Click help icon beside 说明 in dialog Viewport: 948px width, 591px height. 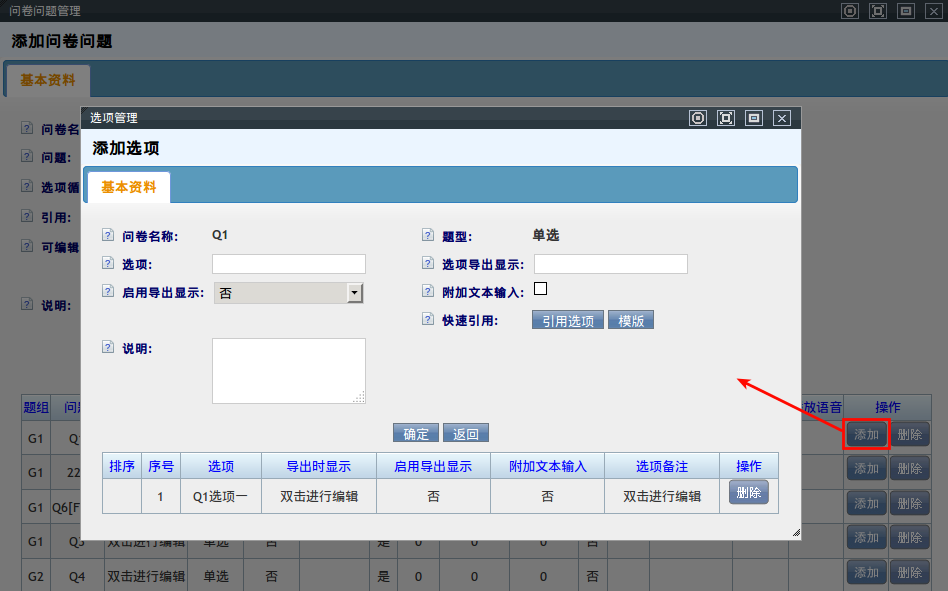[108, 347]
